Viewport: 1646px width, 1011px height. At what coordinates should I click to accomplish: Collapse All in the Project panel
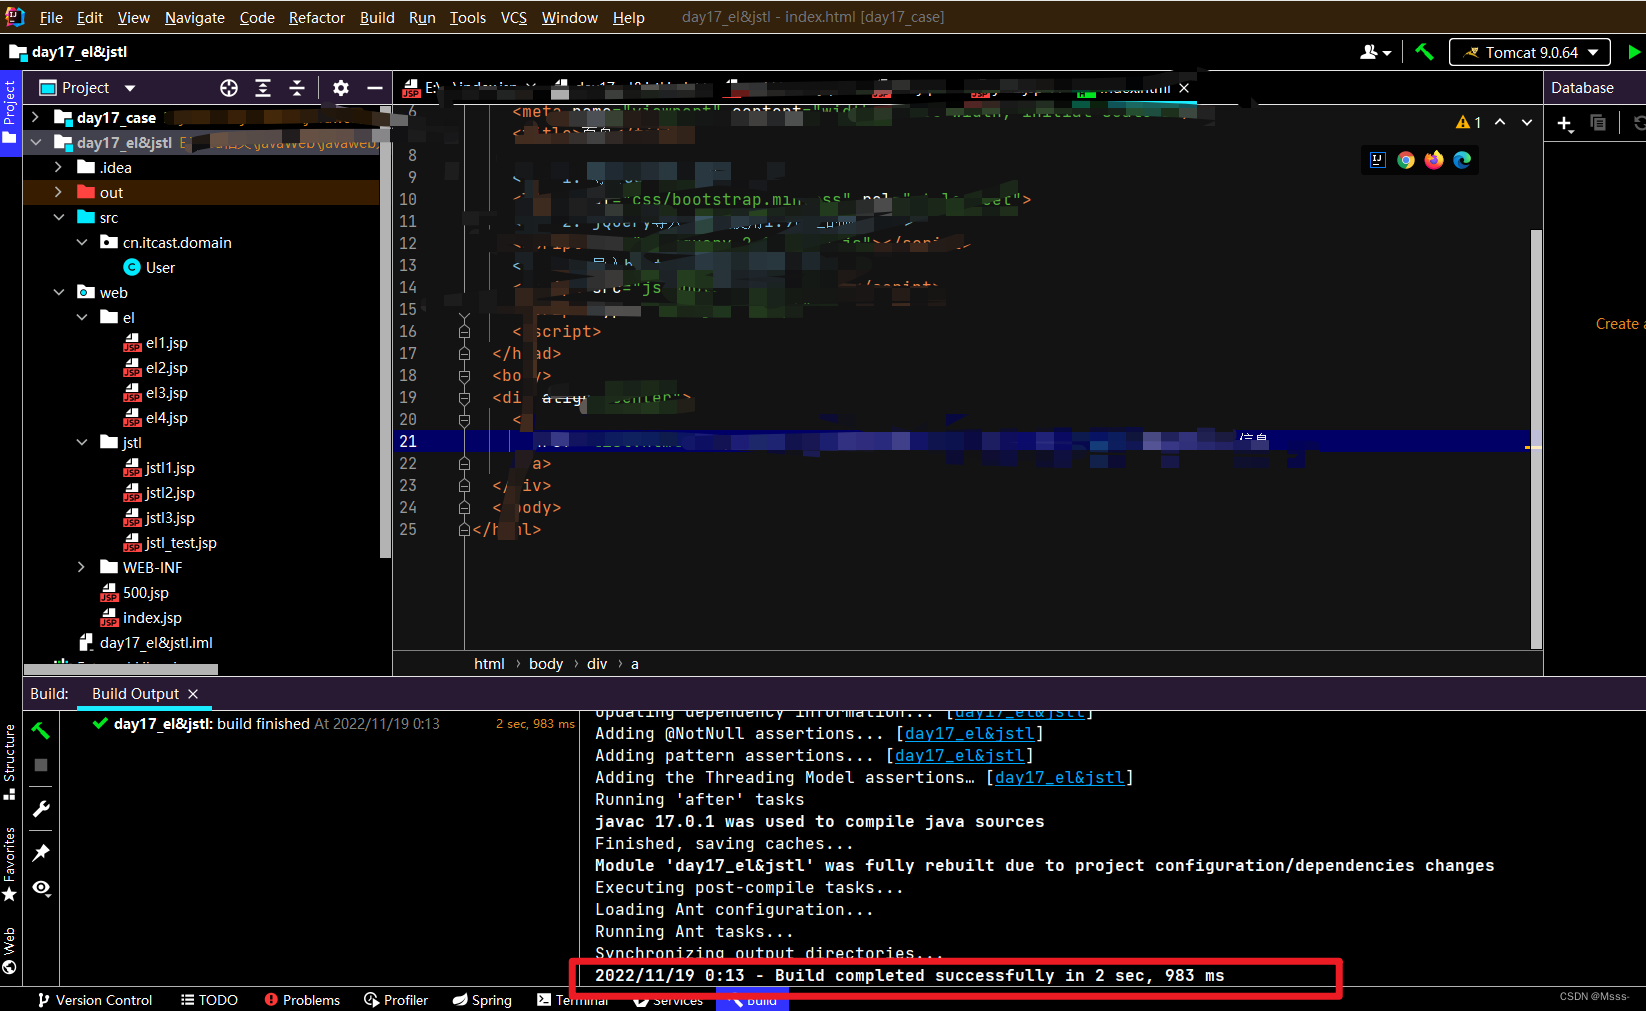tap(297, 88)
